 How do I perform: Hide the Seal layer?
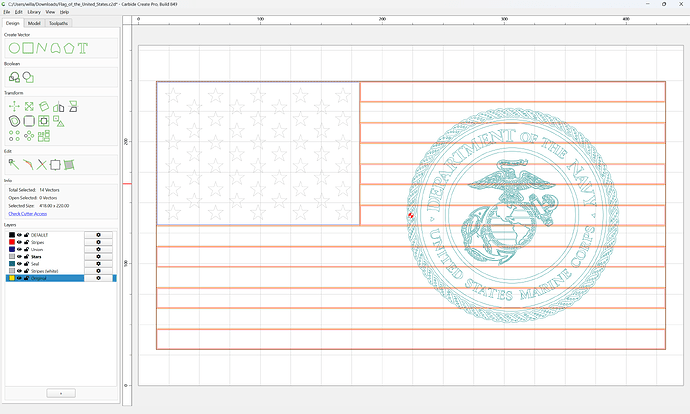[x=19, y=264]
